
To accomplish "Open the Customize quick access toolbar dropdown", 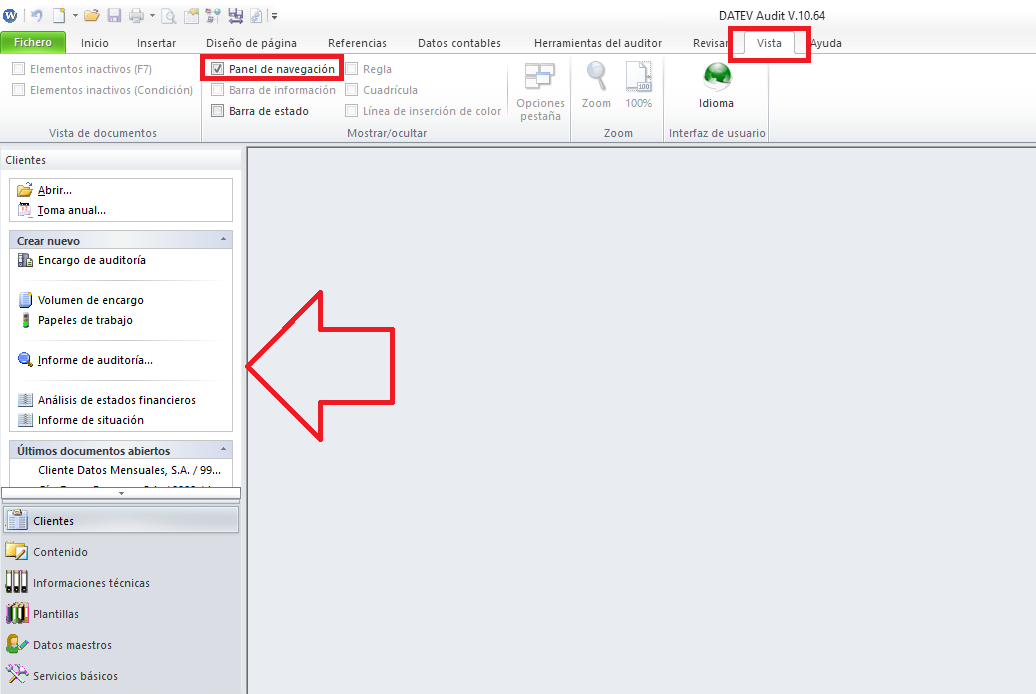I will click(274, 16).
